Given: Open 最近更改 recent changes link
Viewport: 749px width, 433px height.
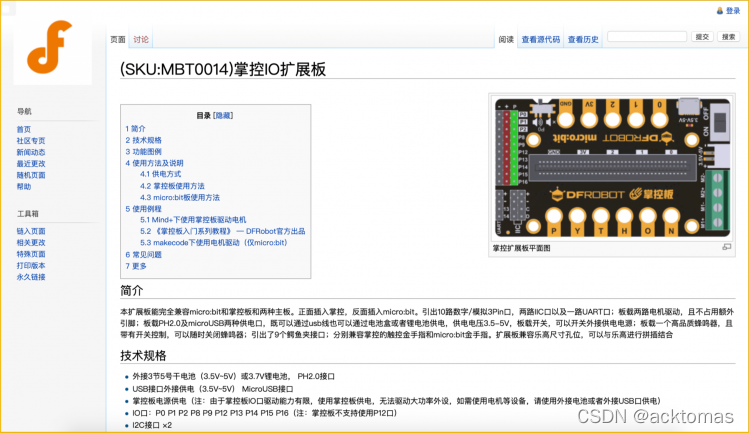Looking at the screenshot, I should click(x=31, y=164).
